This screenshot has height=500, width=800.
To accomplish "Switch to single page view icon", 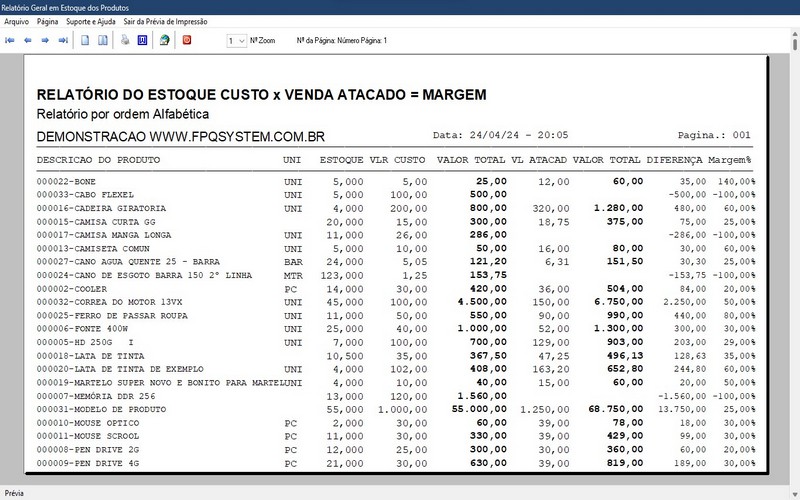I will pos(85,40).
